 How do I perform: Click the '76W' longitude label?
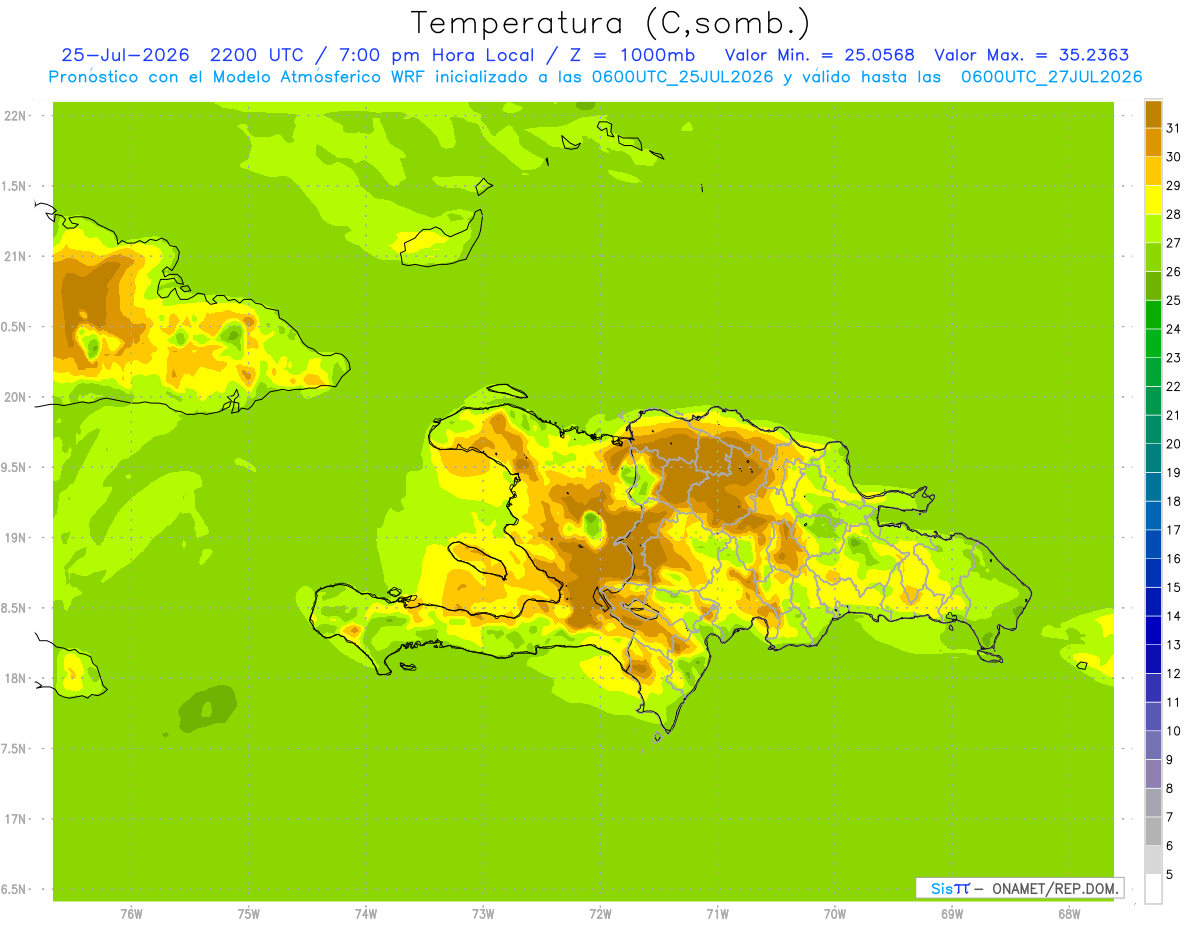pos(131,914)
